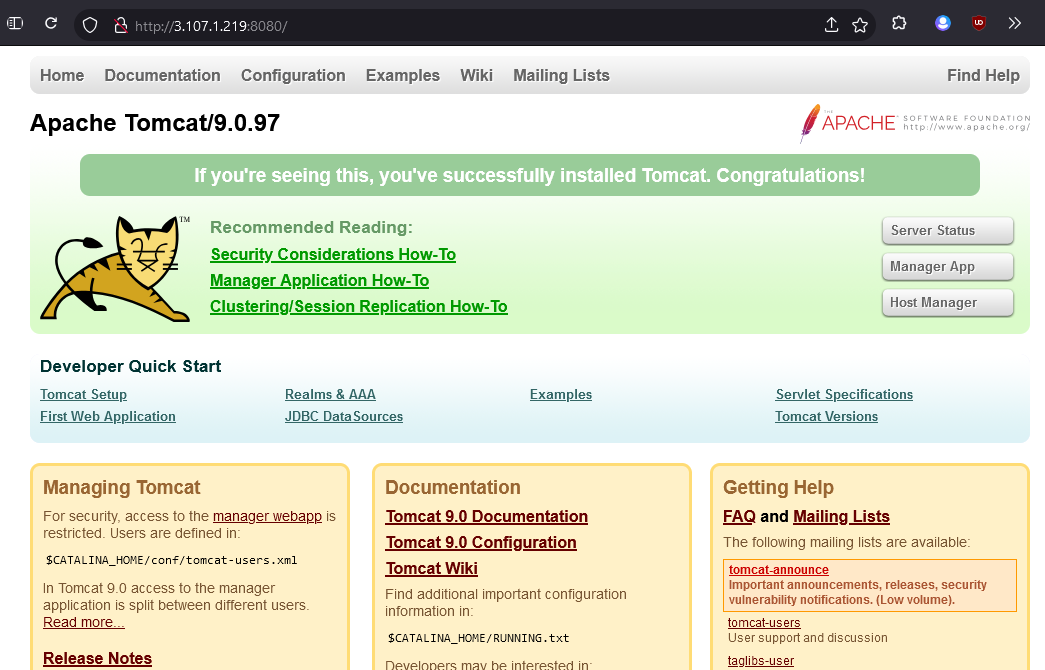Open the Release Notes link
The width and height of the screenshot is (1045, 670).
coord(97,659)
